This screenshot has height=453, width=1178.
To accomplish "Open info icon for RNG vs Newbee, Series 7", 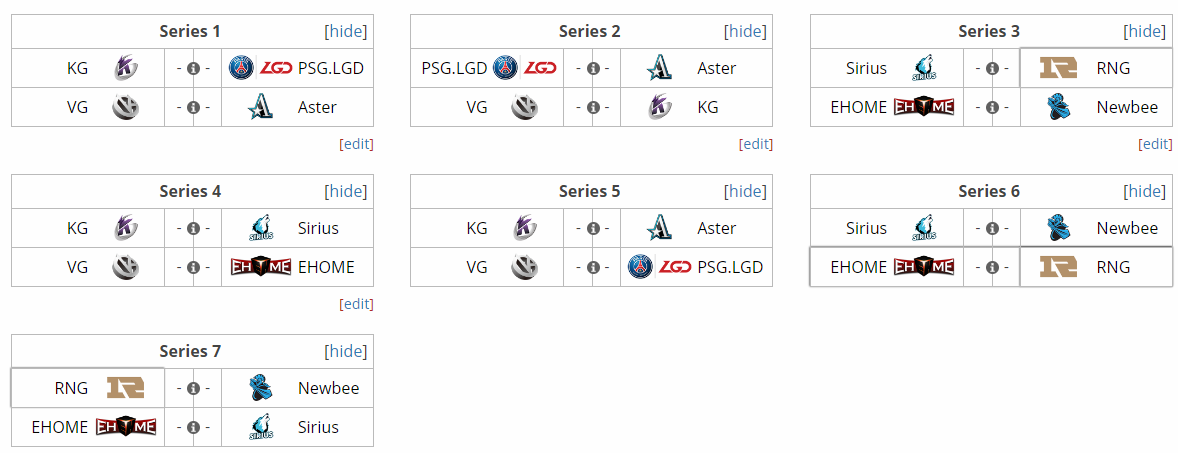I will (193, 388).
